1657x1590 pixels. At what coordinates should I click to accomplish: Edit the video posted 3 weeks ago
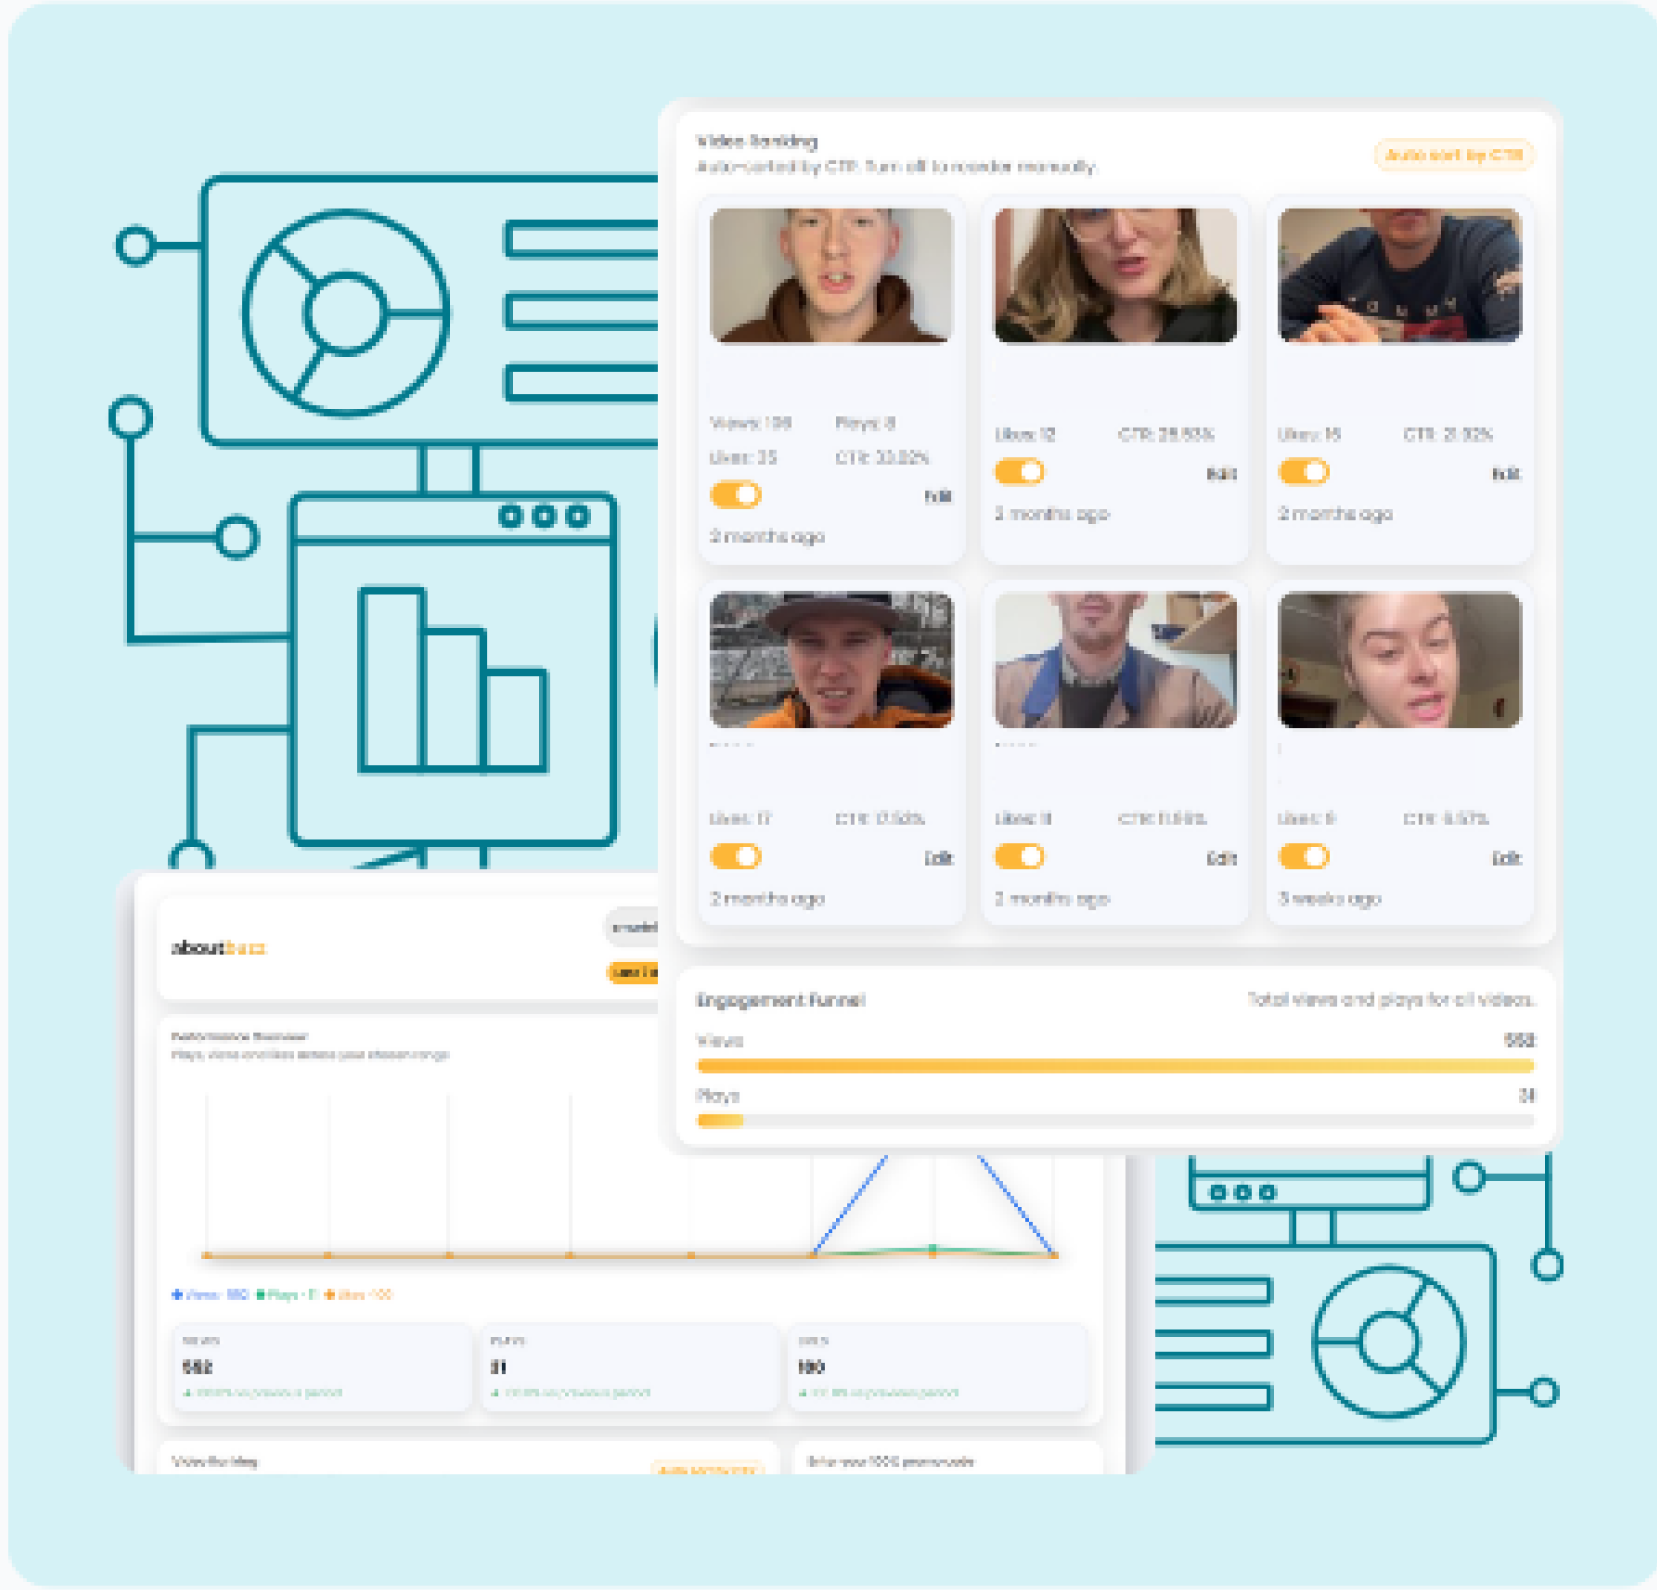tap(1505, 859)
